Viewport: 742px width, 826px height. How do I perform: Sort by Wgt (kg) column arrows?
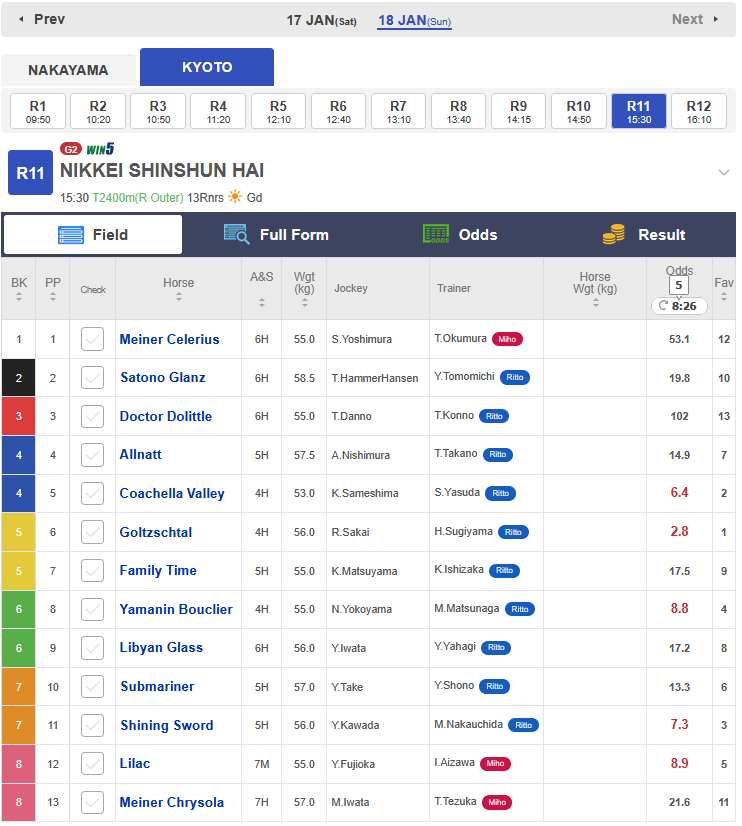click(x=304, y=302)
